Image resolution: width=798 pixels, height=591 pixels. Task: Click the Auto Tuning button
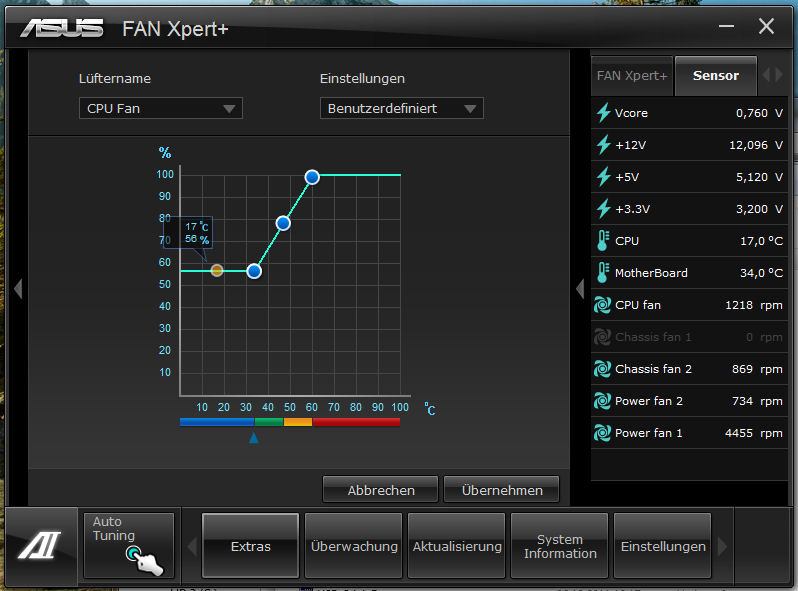(129, 546)
